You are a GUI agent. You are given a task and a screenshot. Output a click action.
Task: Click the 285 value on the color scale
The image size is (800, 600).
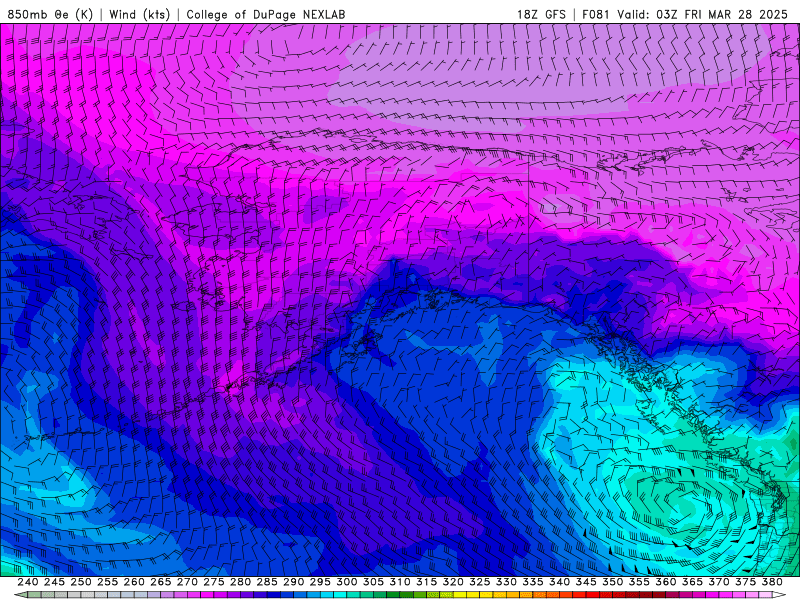point(267,582)
